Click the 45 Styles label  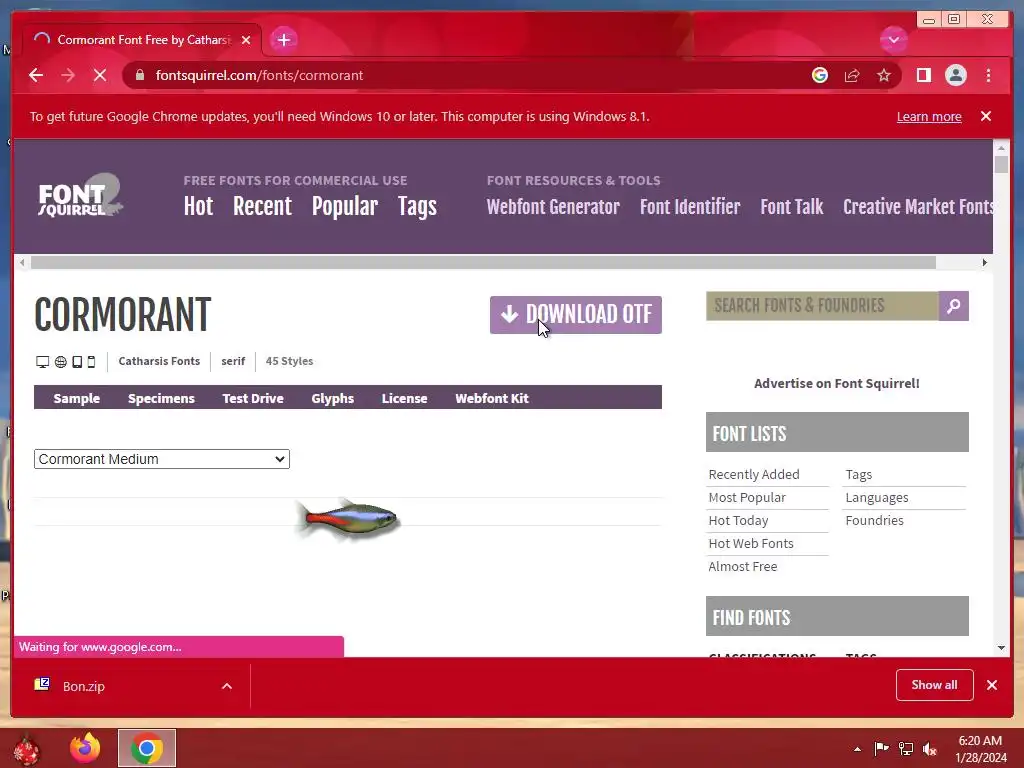(289, 361)
